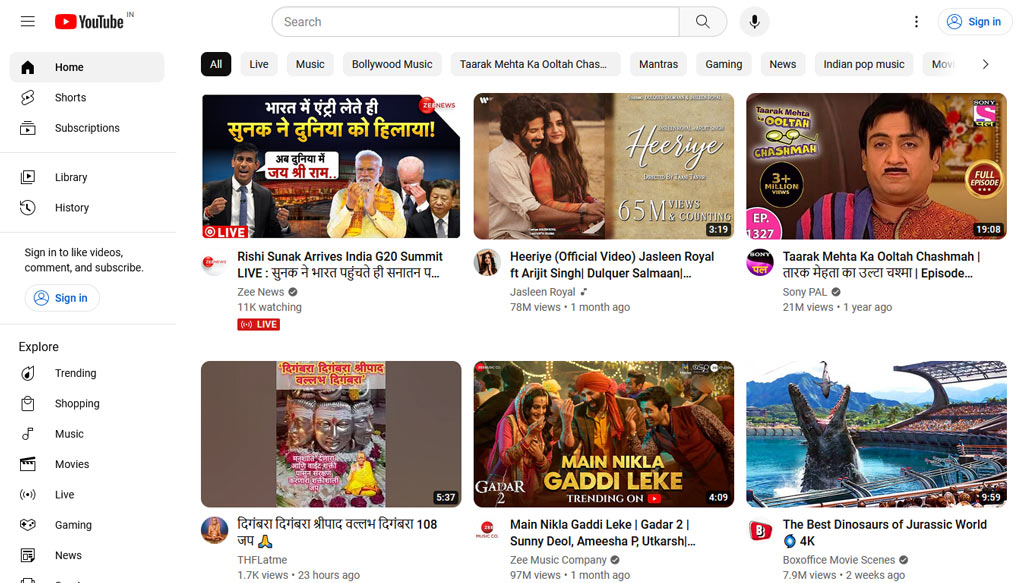Screen dimensions: 1024x583
Task: Play the Taarak Mehta episode 327 thumbnail
Action: (x=876, y=166)
